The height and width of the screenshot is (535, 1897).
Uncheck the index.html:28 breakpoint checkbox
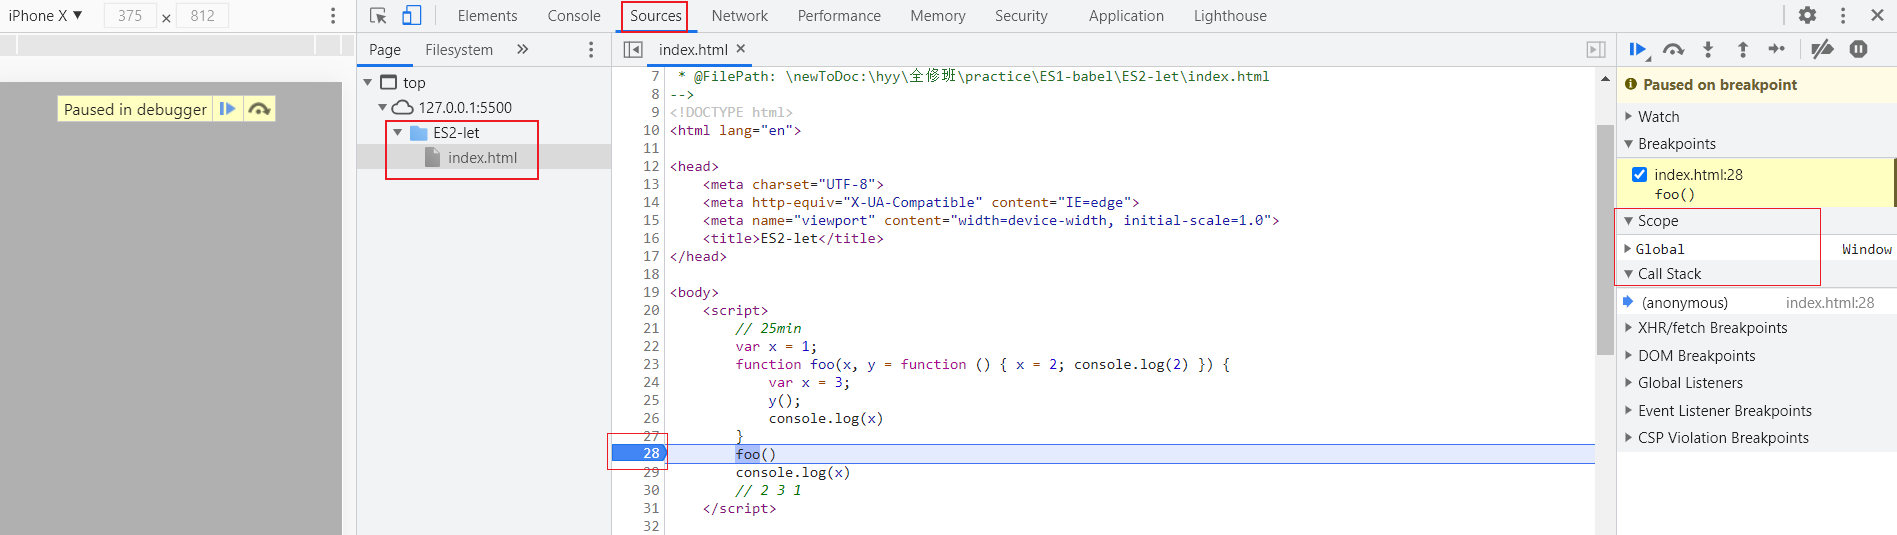tap(1639, 174)
